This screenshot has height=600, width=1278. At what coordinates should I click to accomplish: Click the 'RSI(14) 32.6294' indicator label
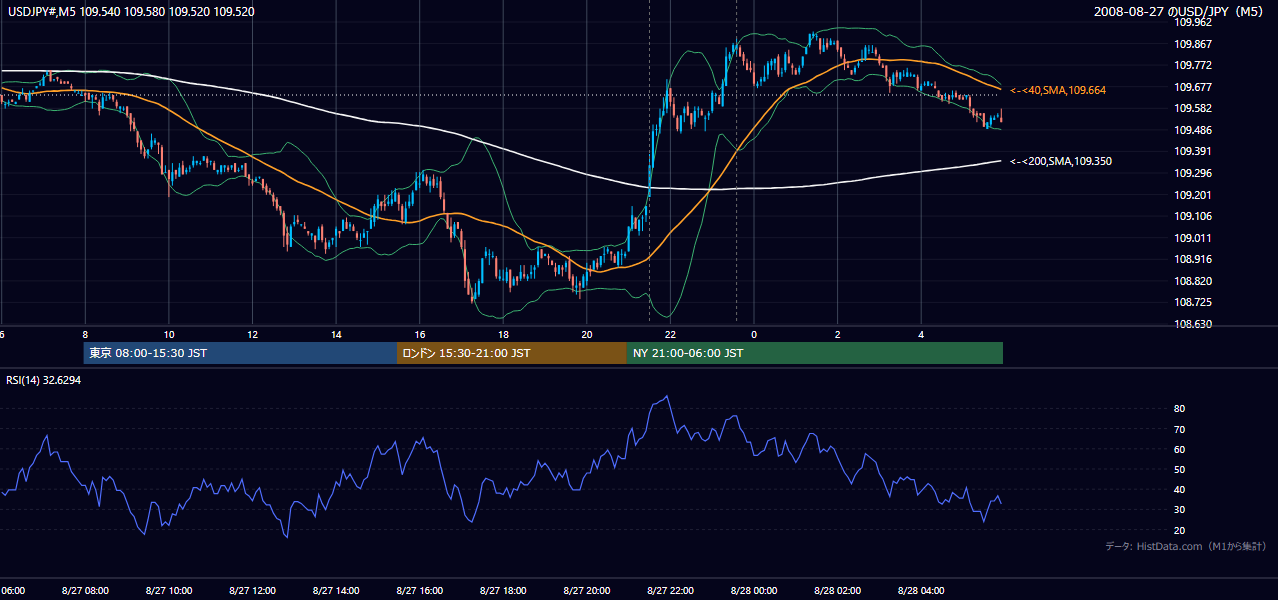coord(44,380)
